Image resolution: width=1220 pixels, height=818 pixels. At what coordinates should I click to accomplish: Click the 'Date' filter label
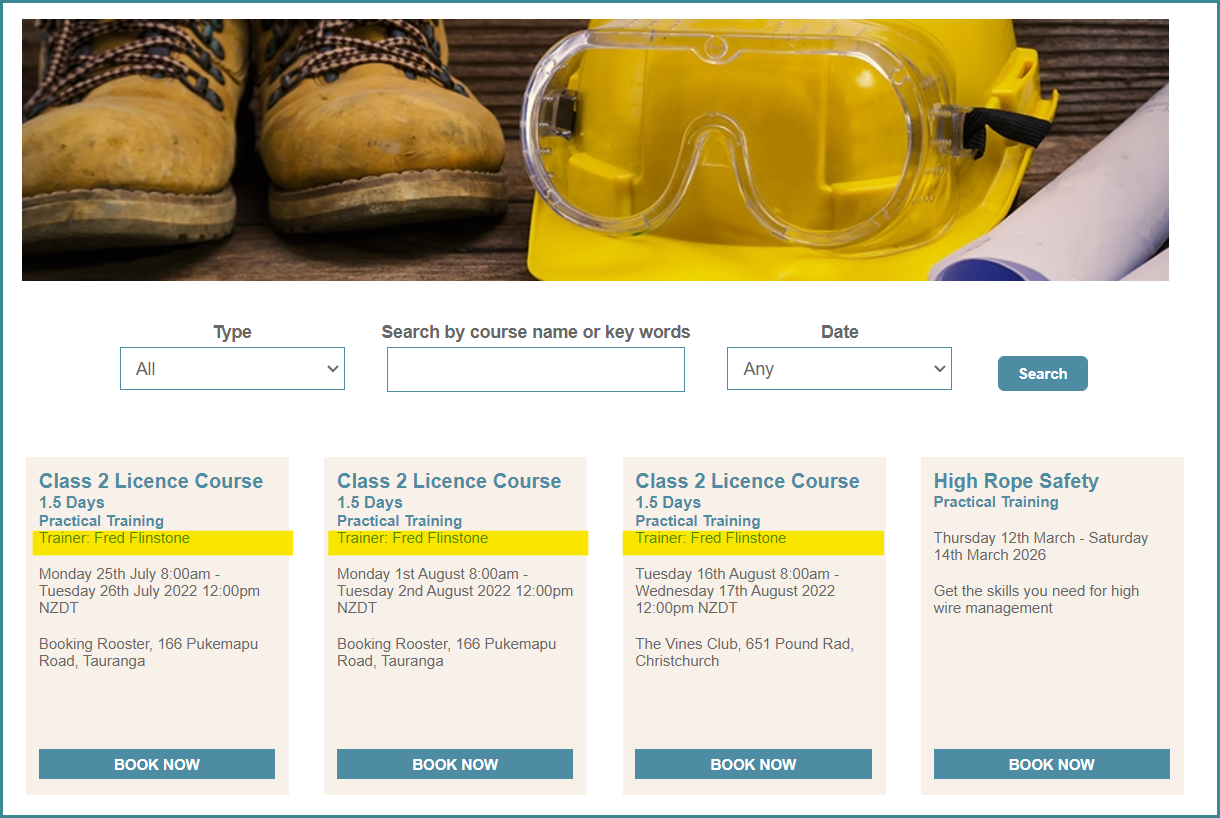pyautogui.click(x=839, y=332)
